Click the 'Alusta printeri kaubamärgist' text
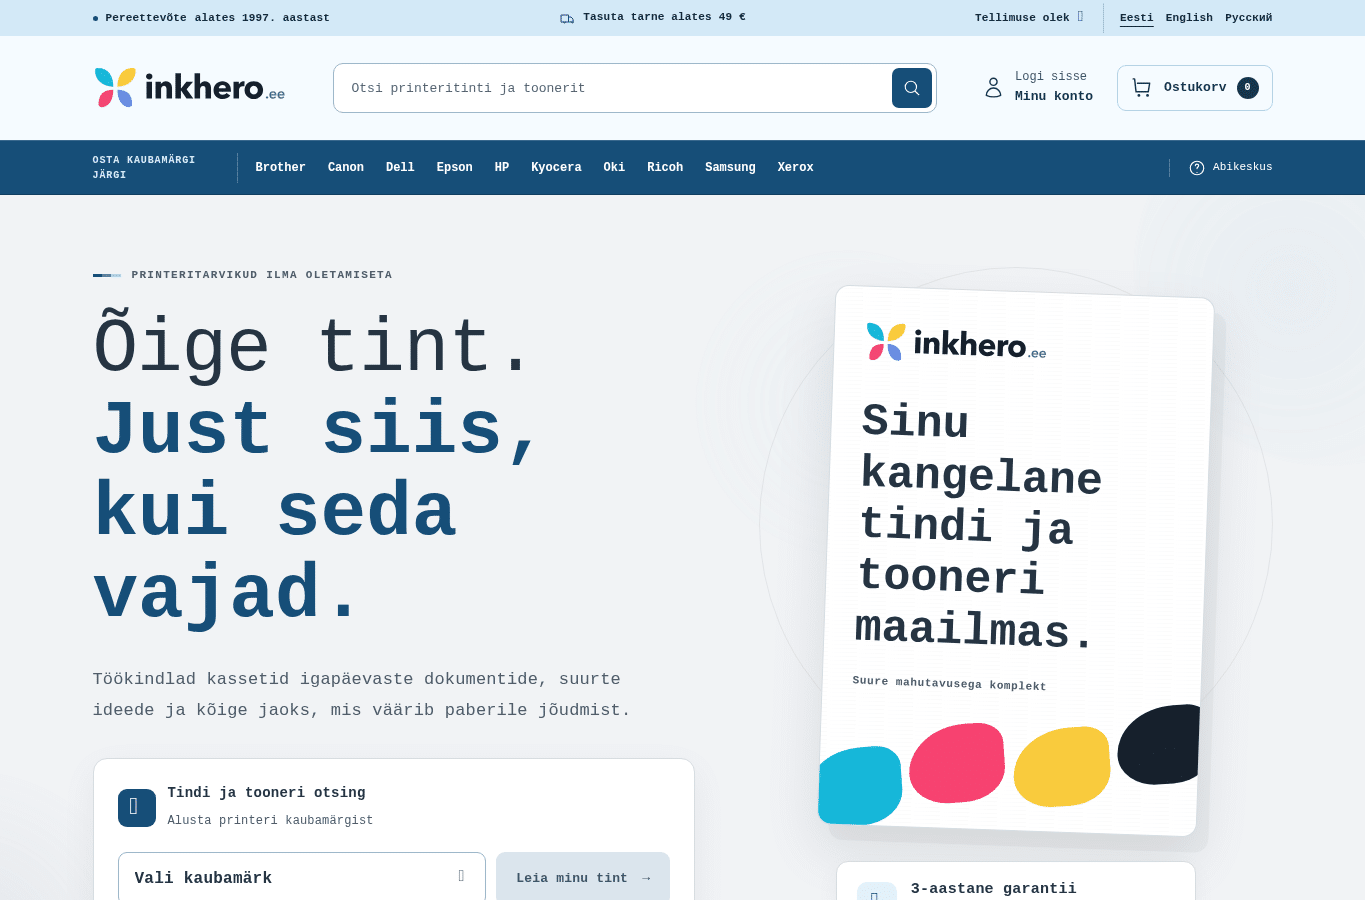This screenshot has height=900, width=1365. 270,821
